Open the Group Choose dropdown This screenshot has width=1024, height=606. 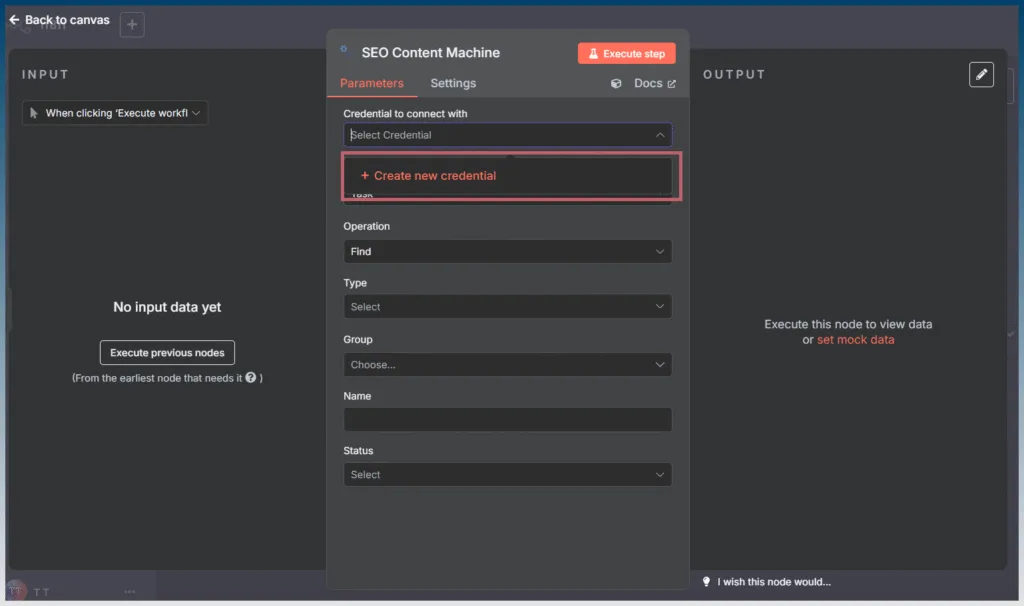(507, 364)
